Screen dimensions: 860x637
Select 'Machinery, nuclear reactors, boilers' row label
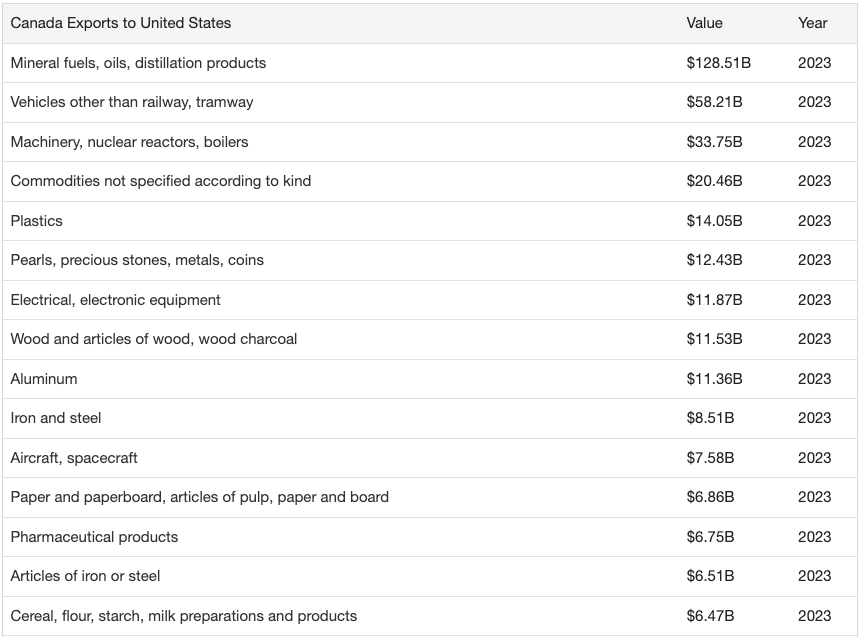pos(129,142)
